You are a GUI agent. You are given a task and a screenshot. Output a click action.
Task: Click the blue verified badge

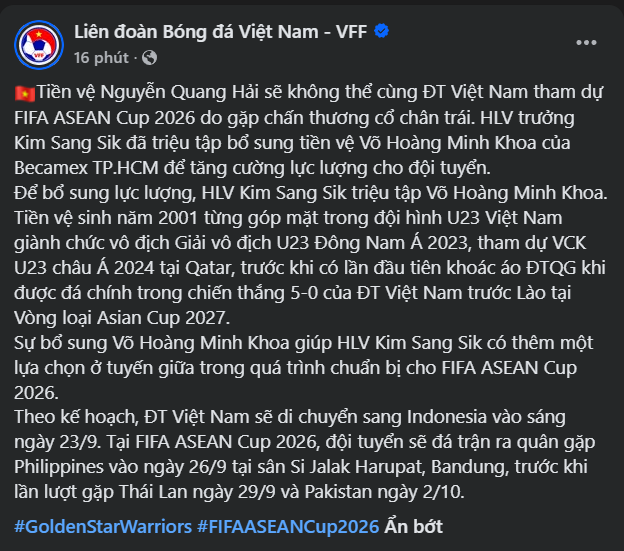(x=382, y=31)
